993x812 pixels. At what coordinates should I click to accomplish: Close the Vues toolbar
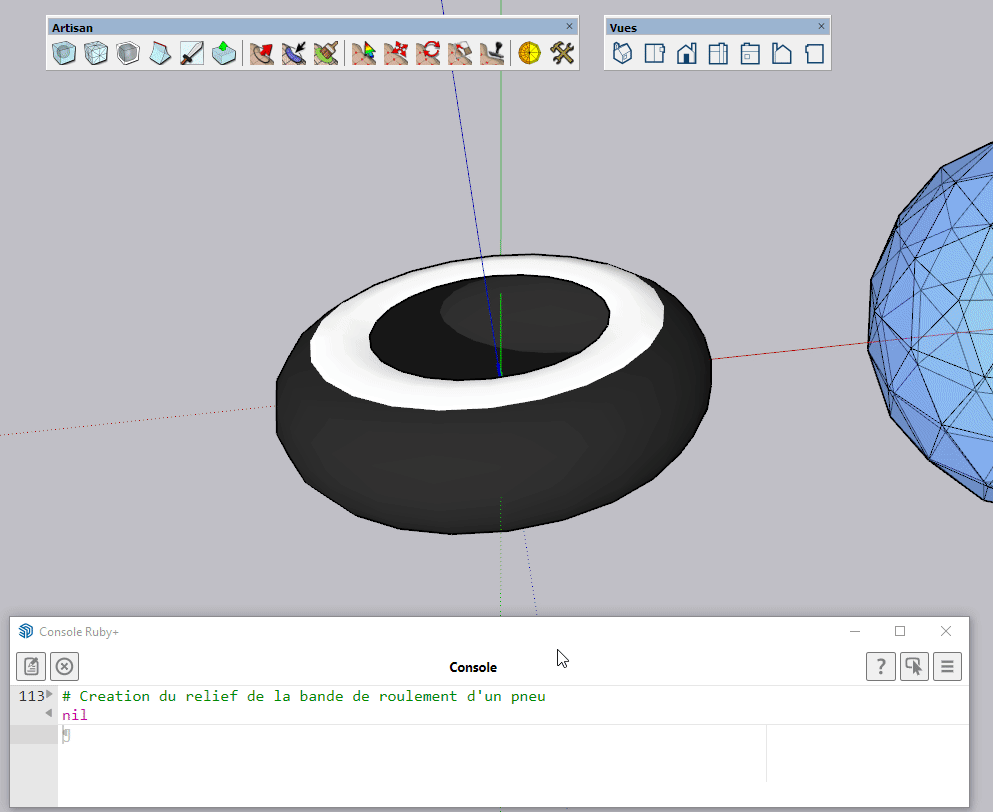[x=821, y=26]
